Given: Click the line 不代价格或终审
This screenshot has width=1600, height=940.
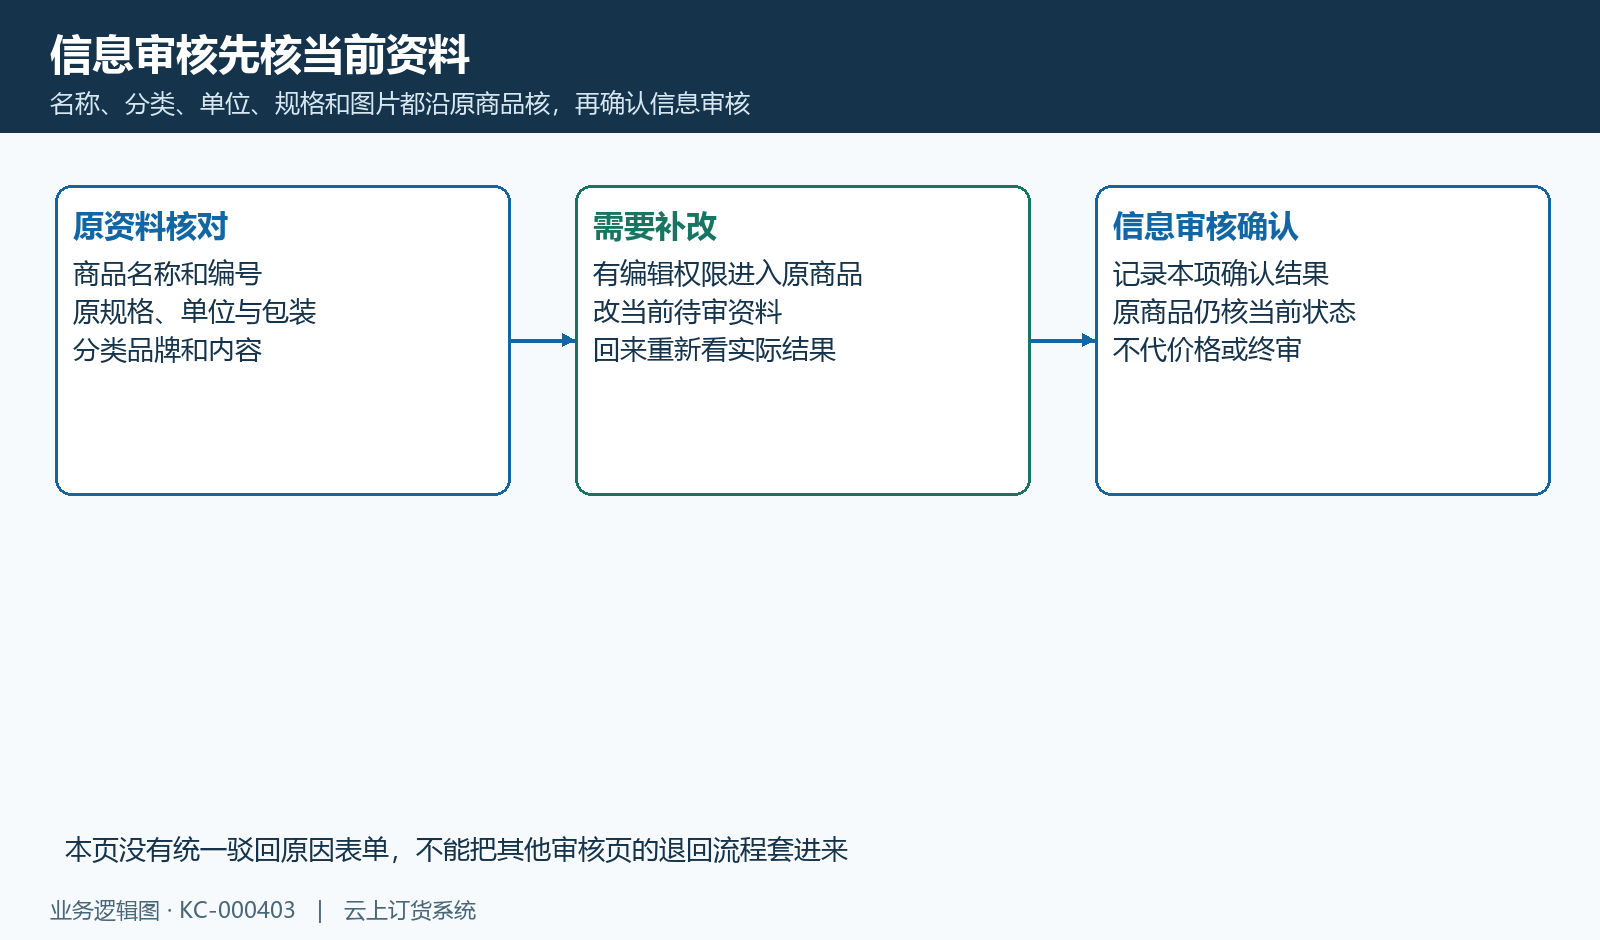Looking at the screenshot, I should coord(1207,350).
